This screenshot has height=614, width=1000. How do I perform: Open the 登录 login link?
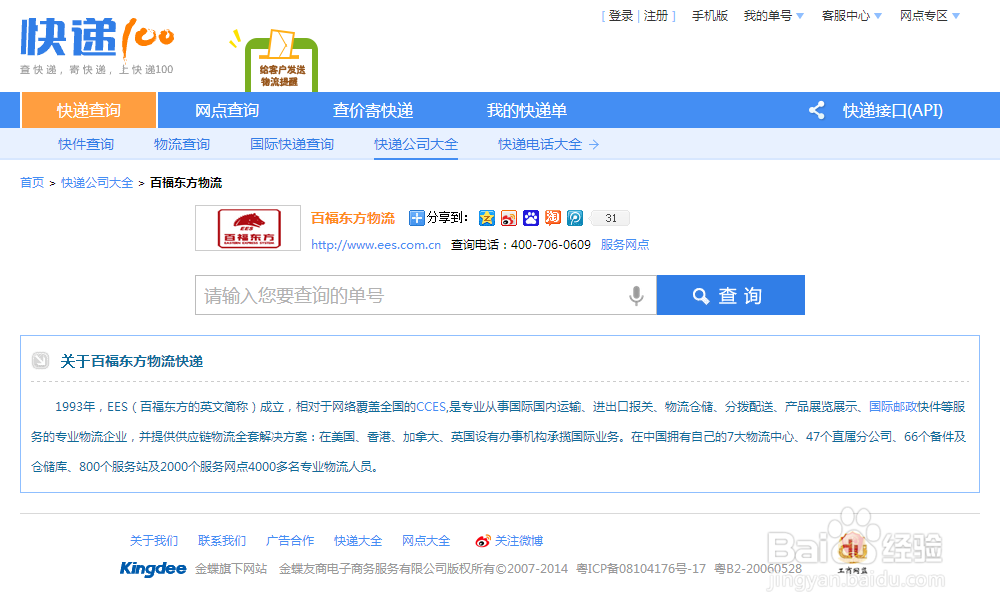[621, 16]
